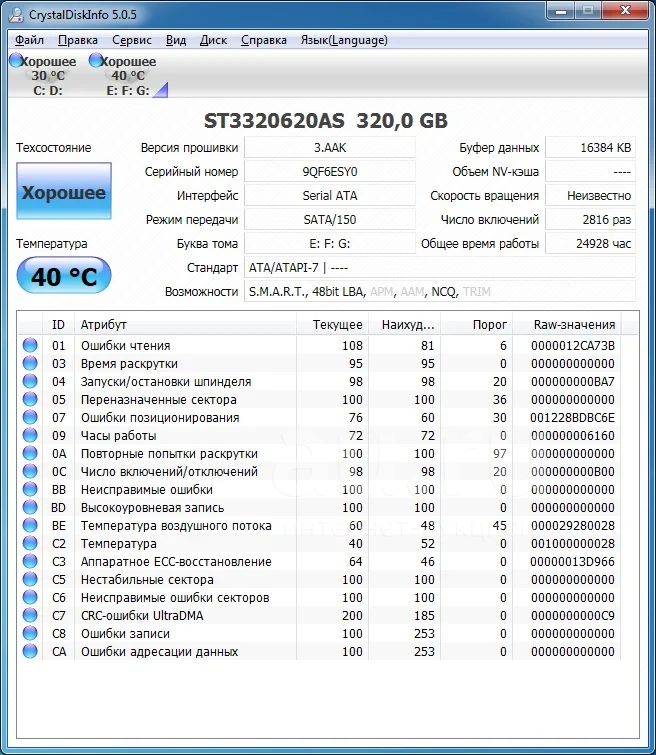Select the Часы работы attribute name
This screenshot has width=656, height=755.
click(118, 436)
